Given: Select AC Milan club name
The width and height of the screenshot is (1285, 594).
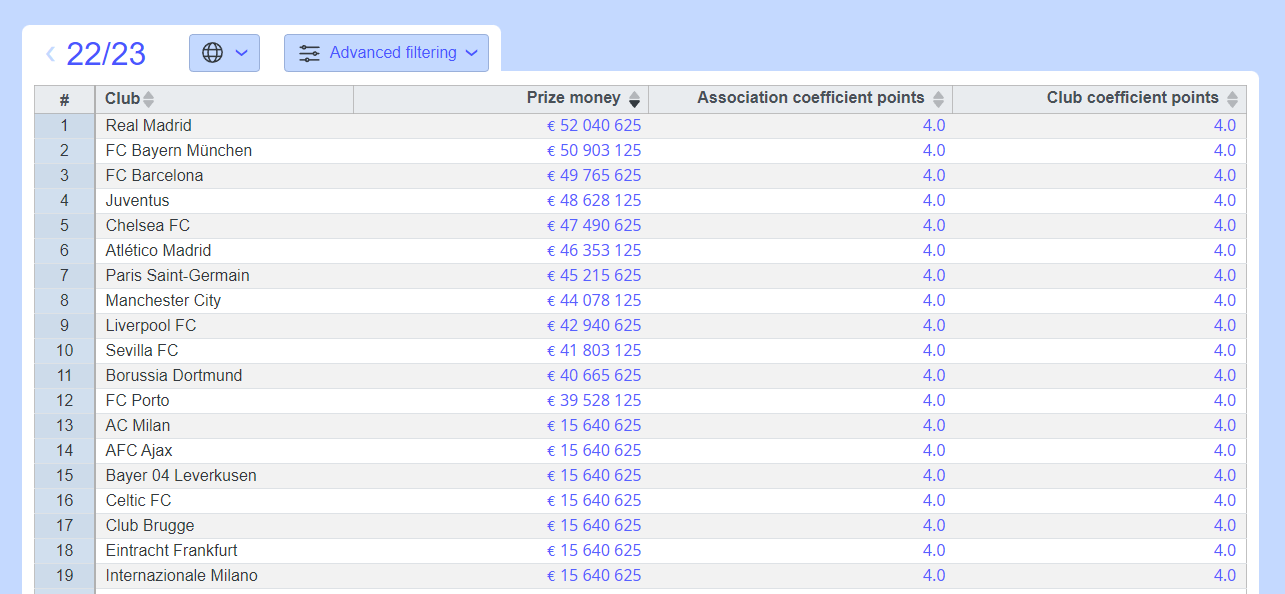Looking at the screenshot, I should 138,426.
